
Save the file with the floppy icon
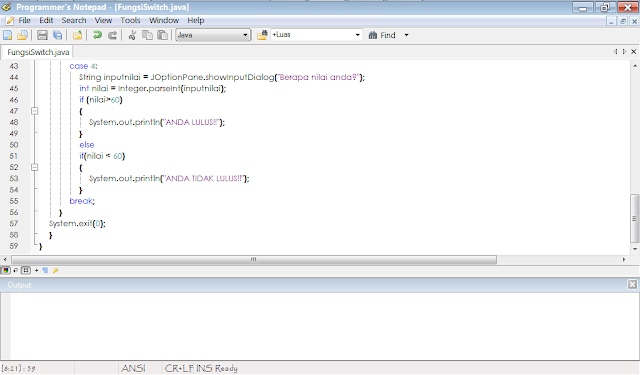click(x=42, y=36)
